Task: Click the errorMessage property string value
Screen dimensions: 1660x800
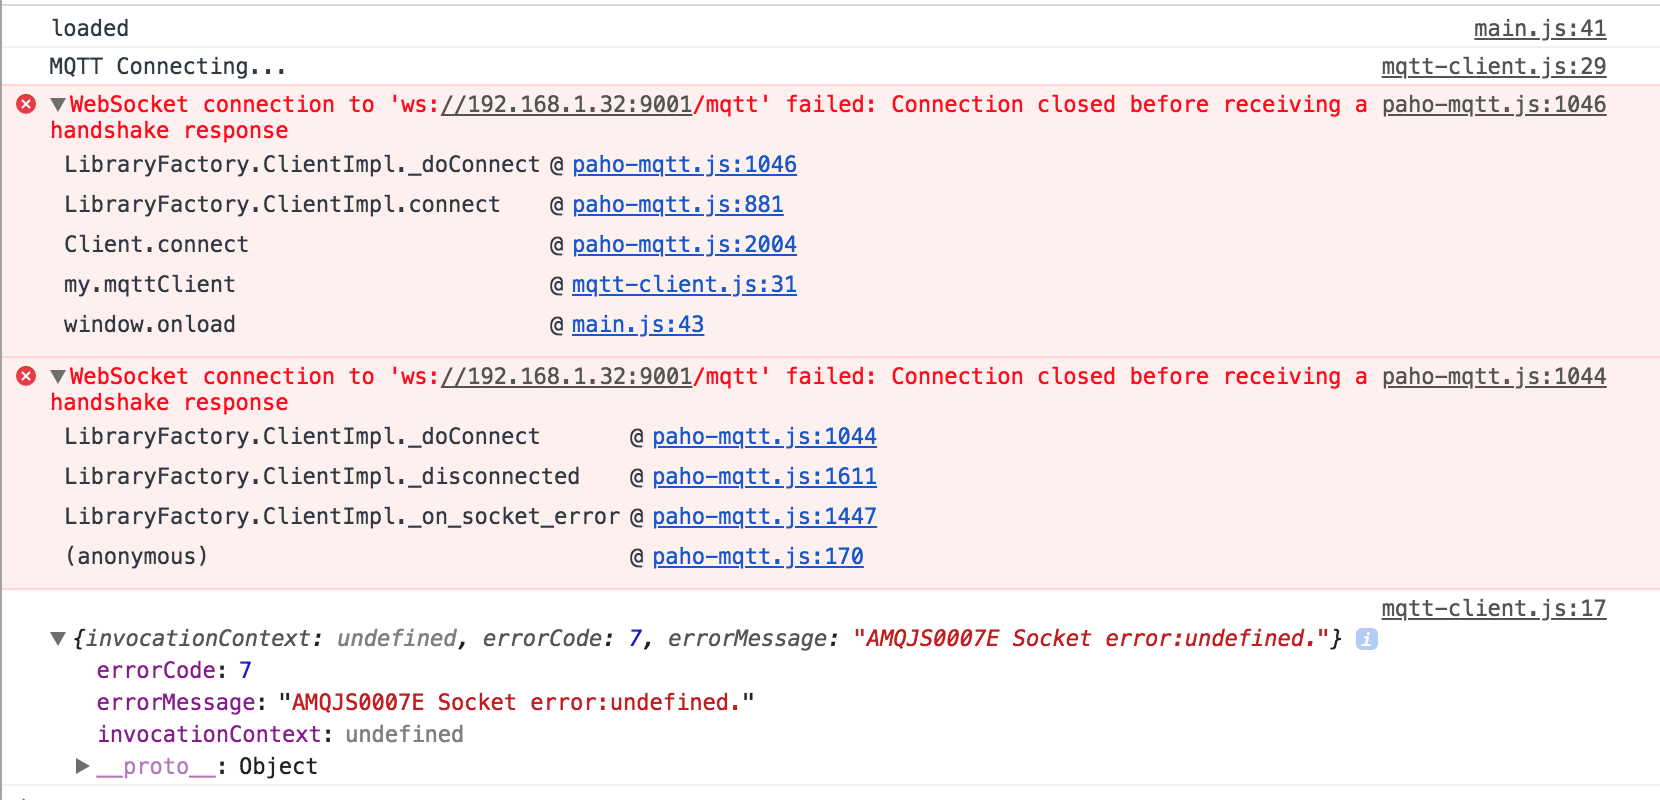Action: click(516, 702)
